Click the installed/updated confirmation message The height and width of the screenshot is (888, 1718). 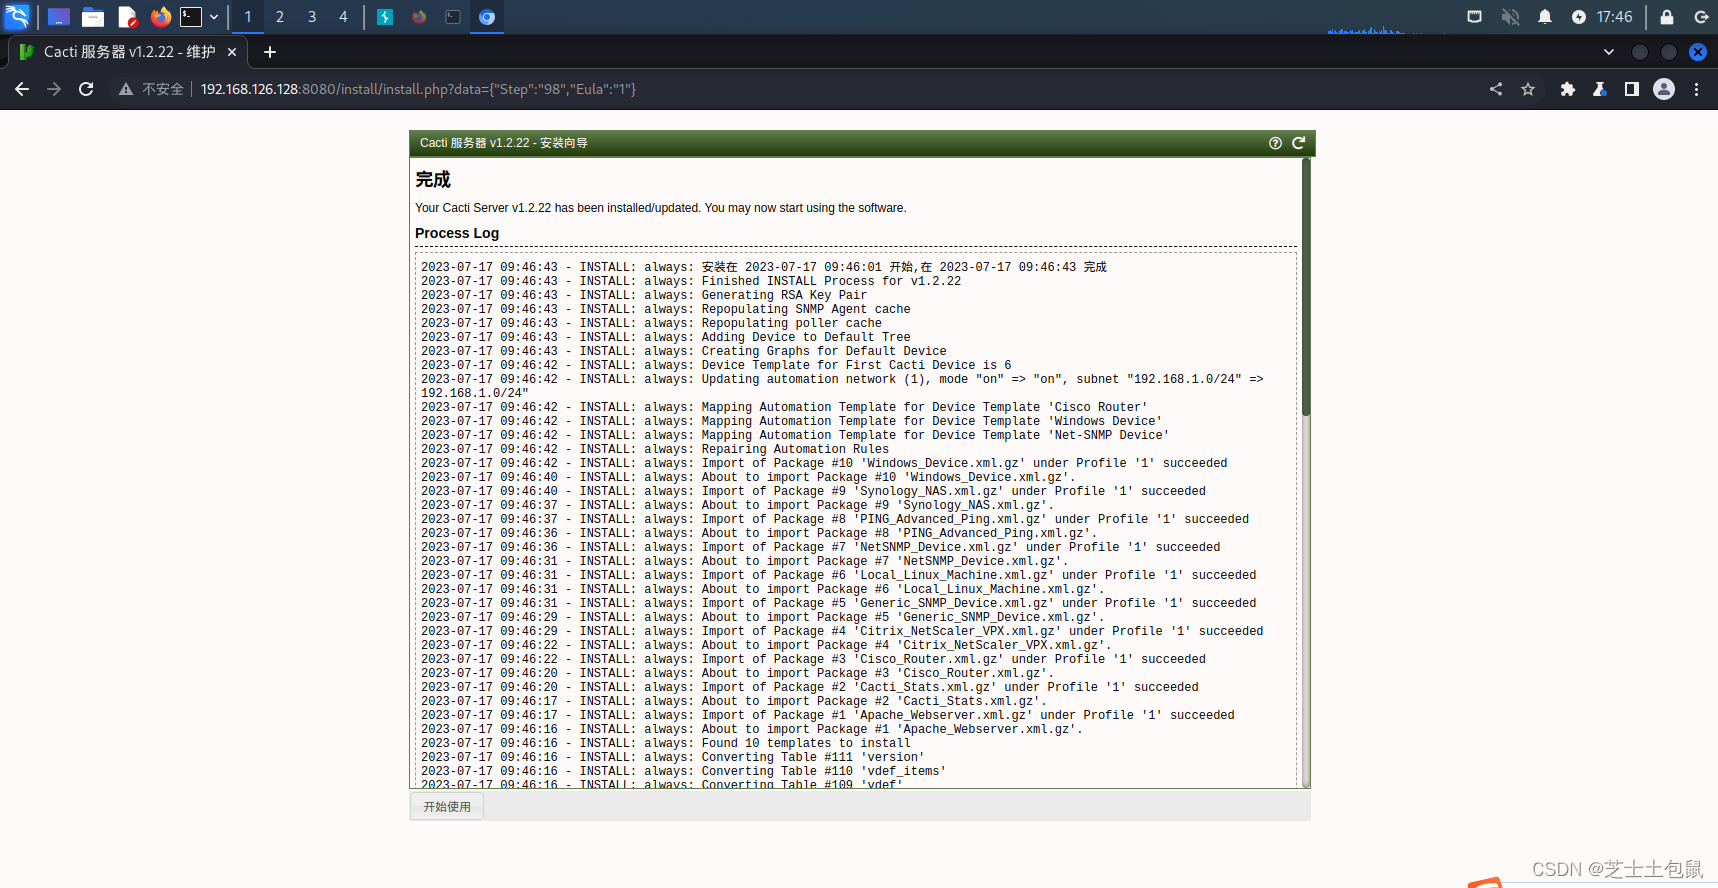(661, 208)
